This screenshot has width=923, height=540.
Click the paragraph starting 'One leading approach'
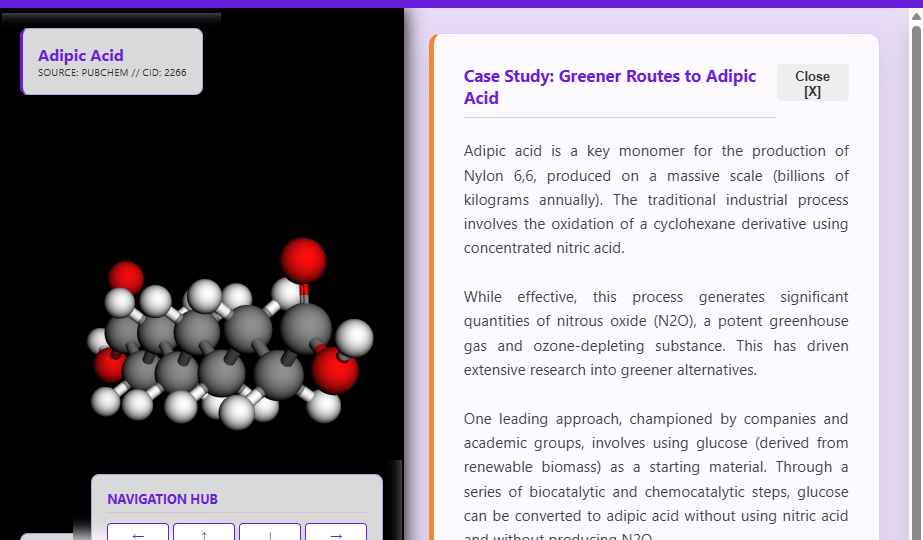coord(656,475)
